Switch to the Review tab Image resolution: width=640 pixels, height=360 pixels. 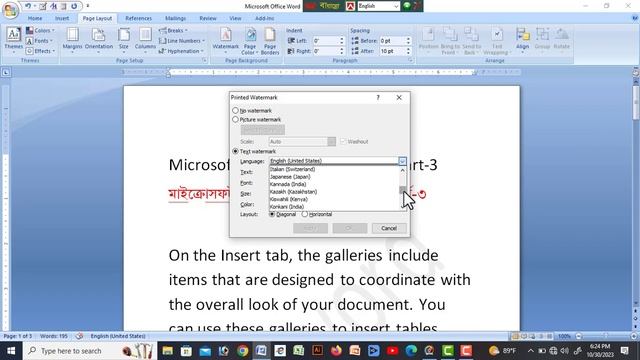tap(208, 18)
